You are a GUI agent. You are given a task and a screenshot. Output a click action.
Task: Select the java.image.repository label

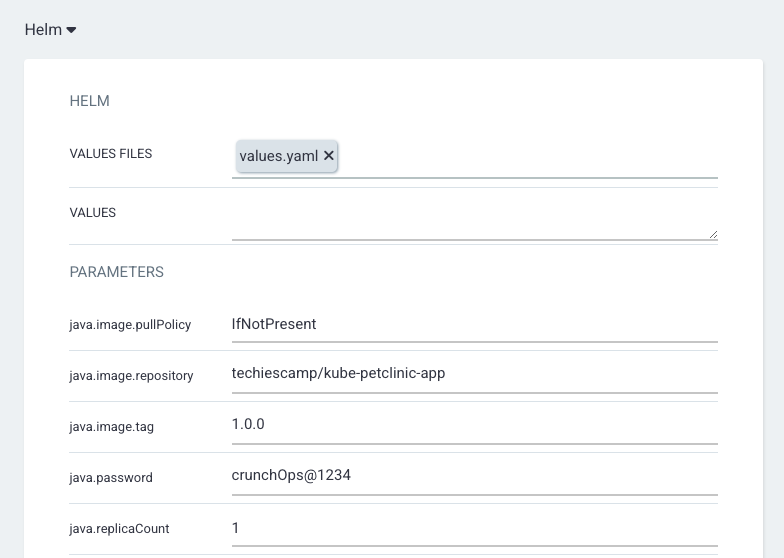coord(131,376)
